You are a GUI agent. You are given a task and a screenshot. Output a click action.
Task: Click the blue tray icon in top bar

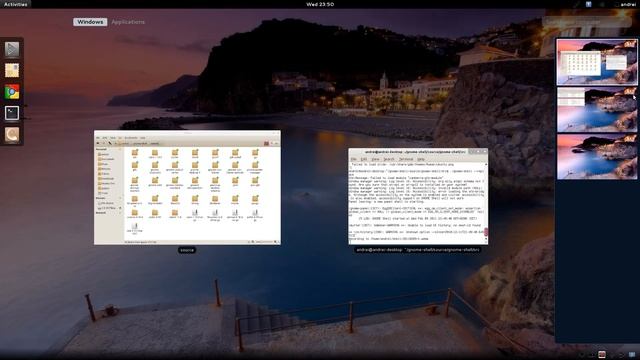589,4
